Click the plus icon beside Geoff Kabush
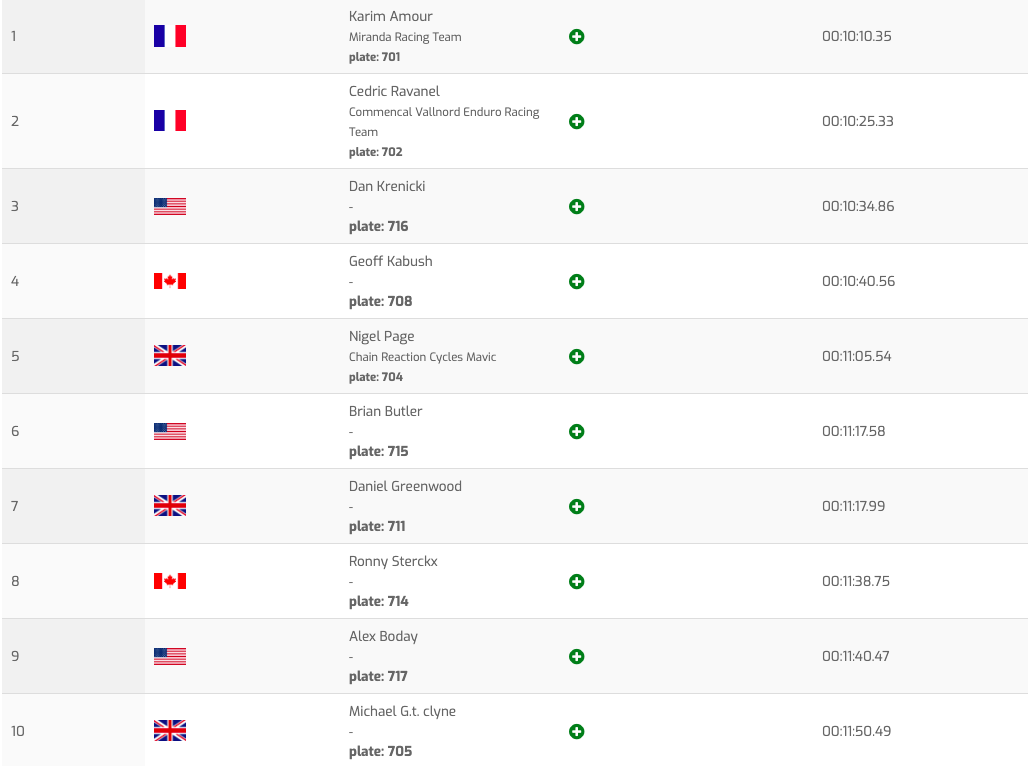 point(576,282)
